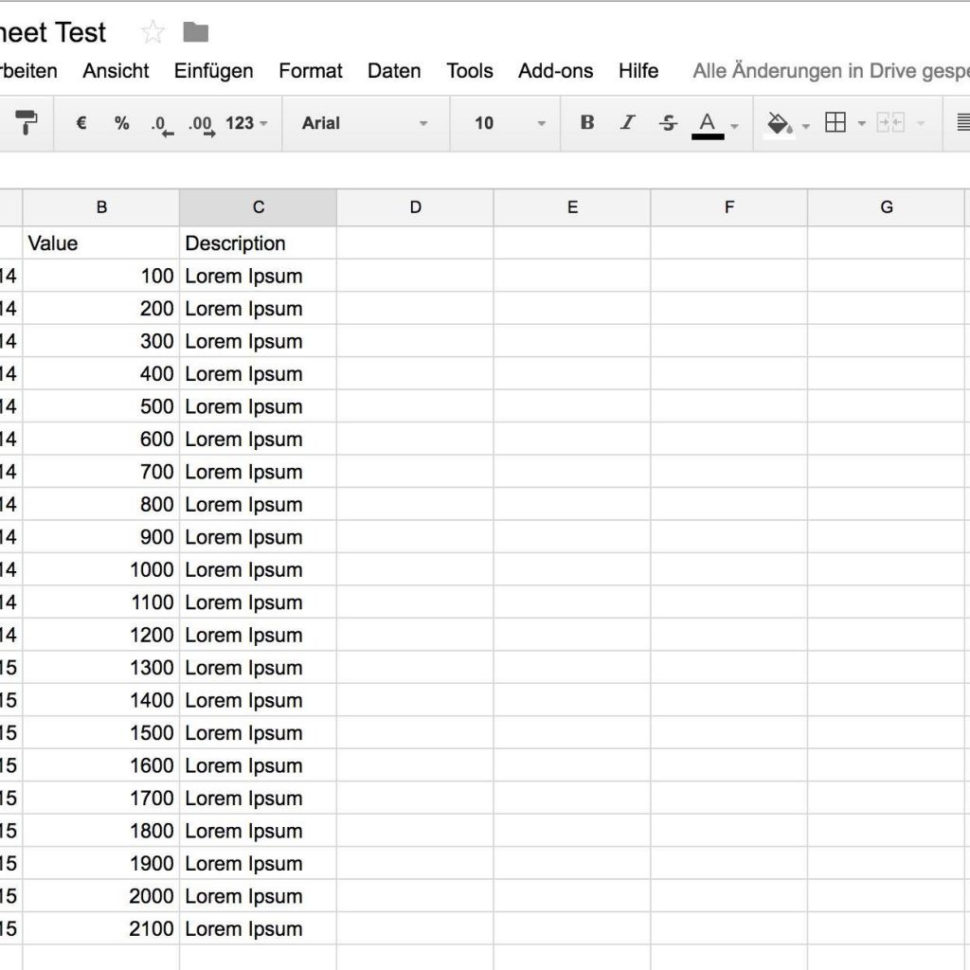Image resolution: width=970 pixels, height=970 pixels.
Task: Select column C header
Action: point(258,207)
